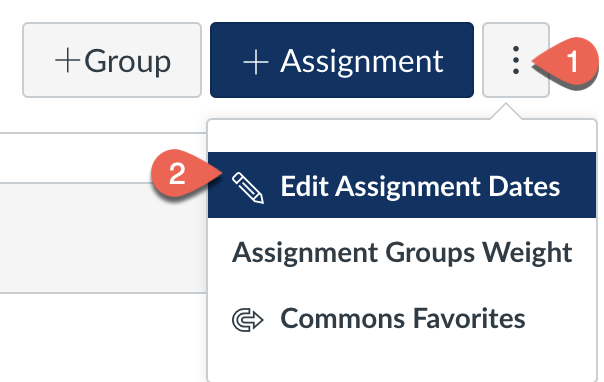
Task: Add a new assignment group
Action: coord(112,60)
